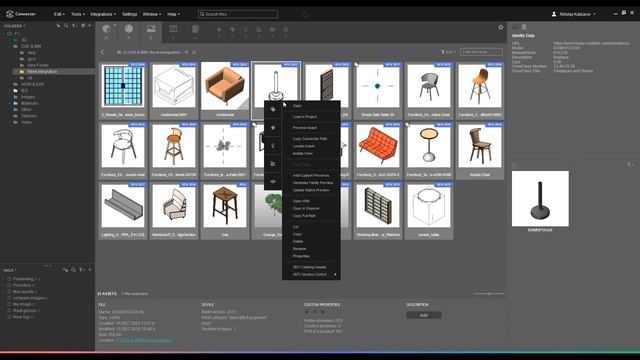Image resolution: width=640 pixels, height=360 pixels.
Task: Open the Edit menu
Action: [x=60, y=14]
